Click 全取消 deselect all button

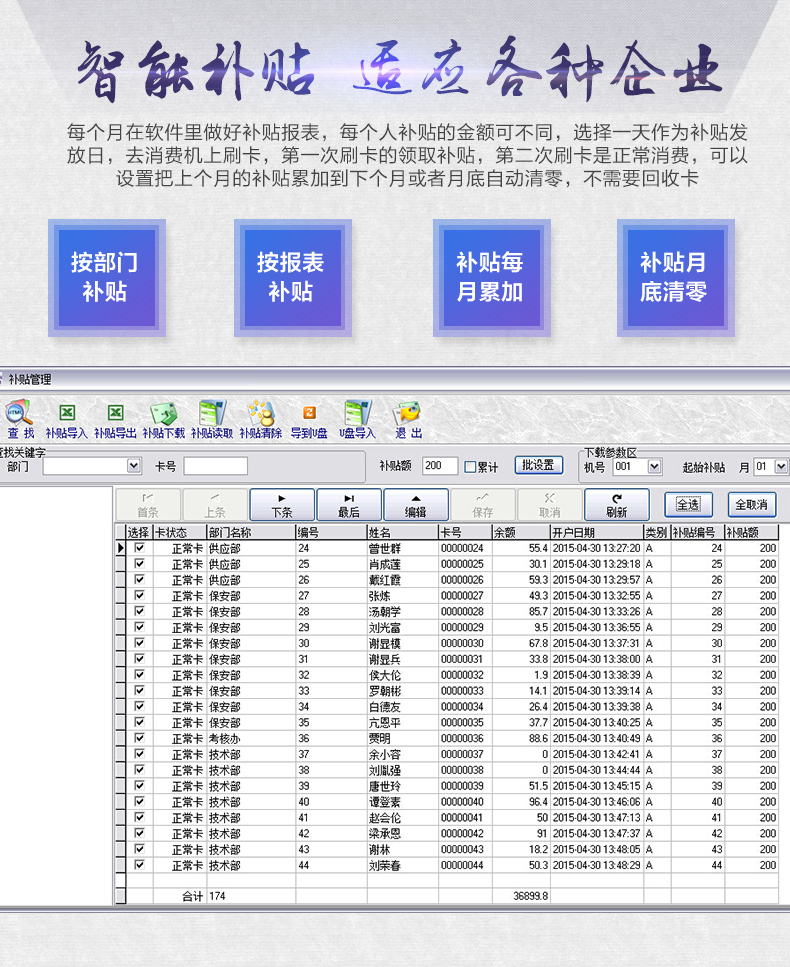pyautogui.click(x=751, y=504)
